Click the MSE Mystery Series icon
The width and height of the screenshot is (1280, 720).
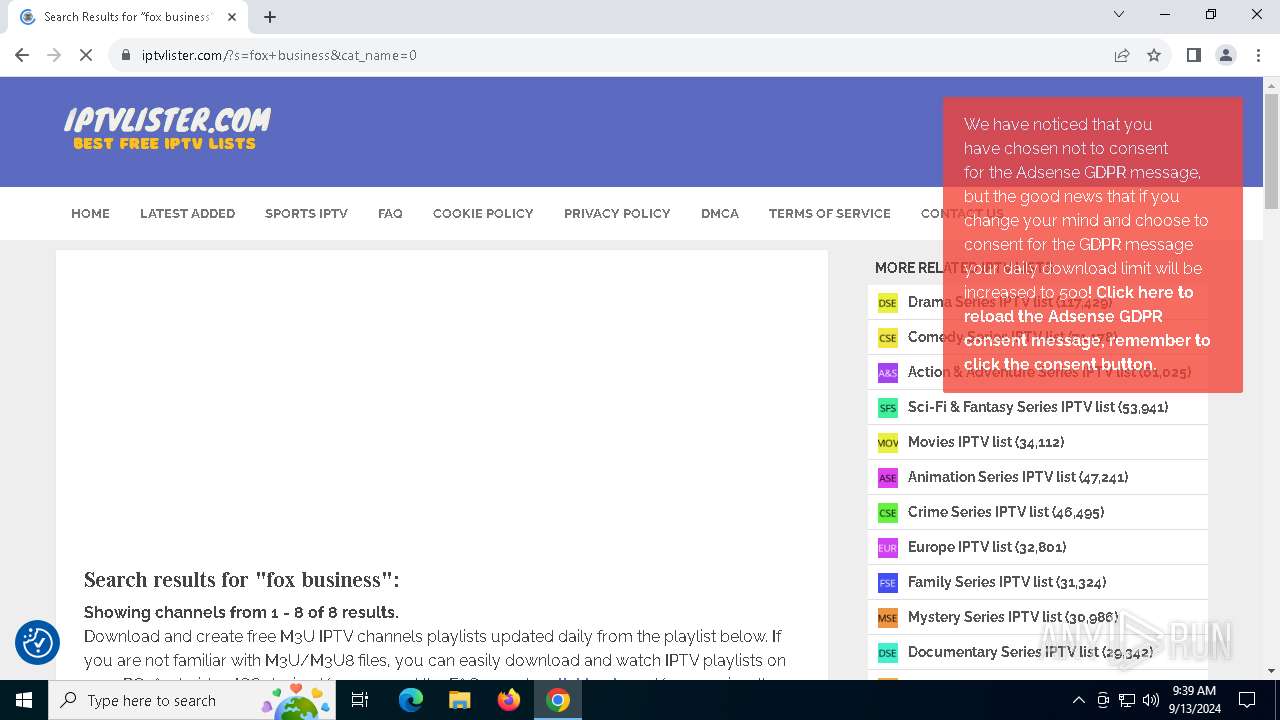tap(887, 618)
